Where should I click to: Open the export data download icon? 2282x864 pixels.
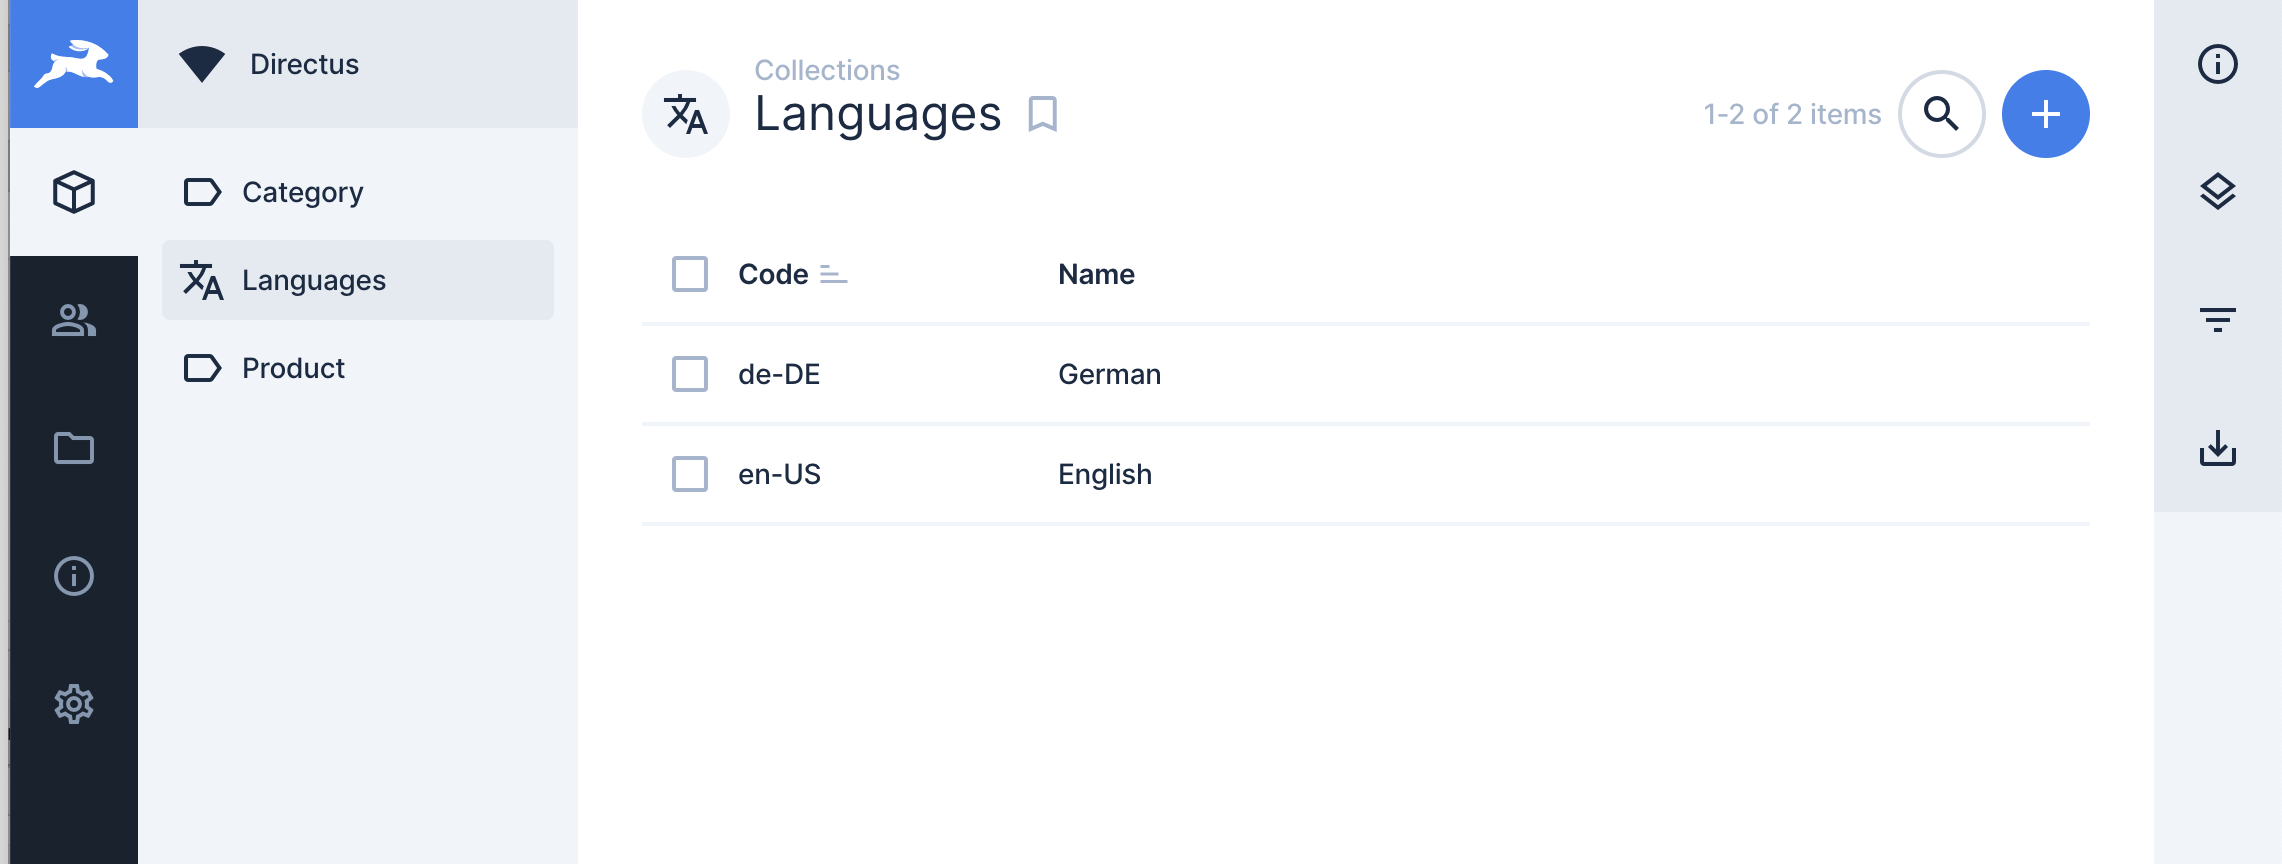tap(2218, 448)
